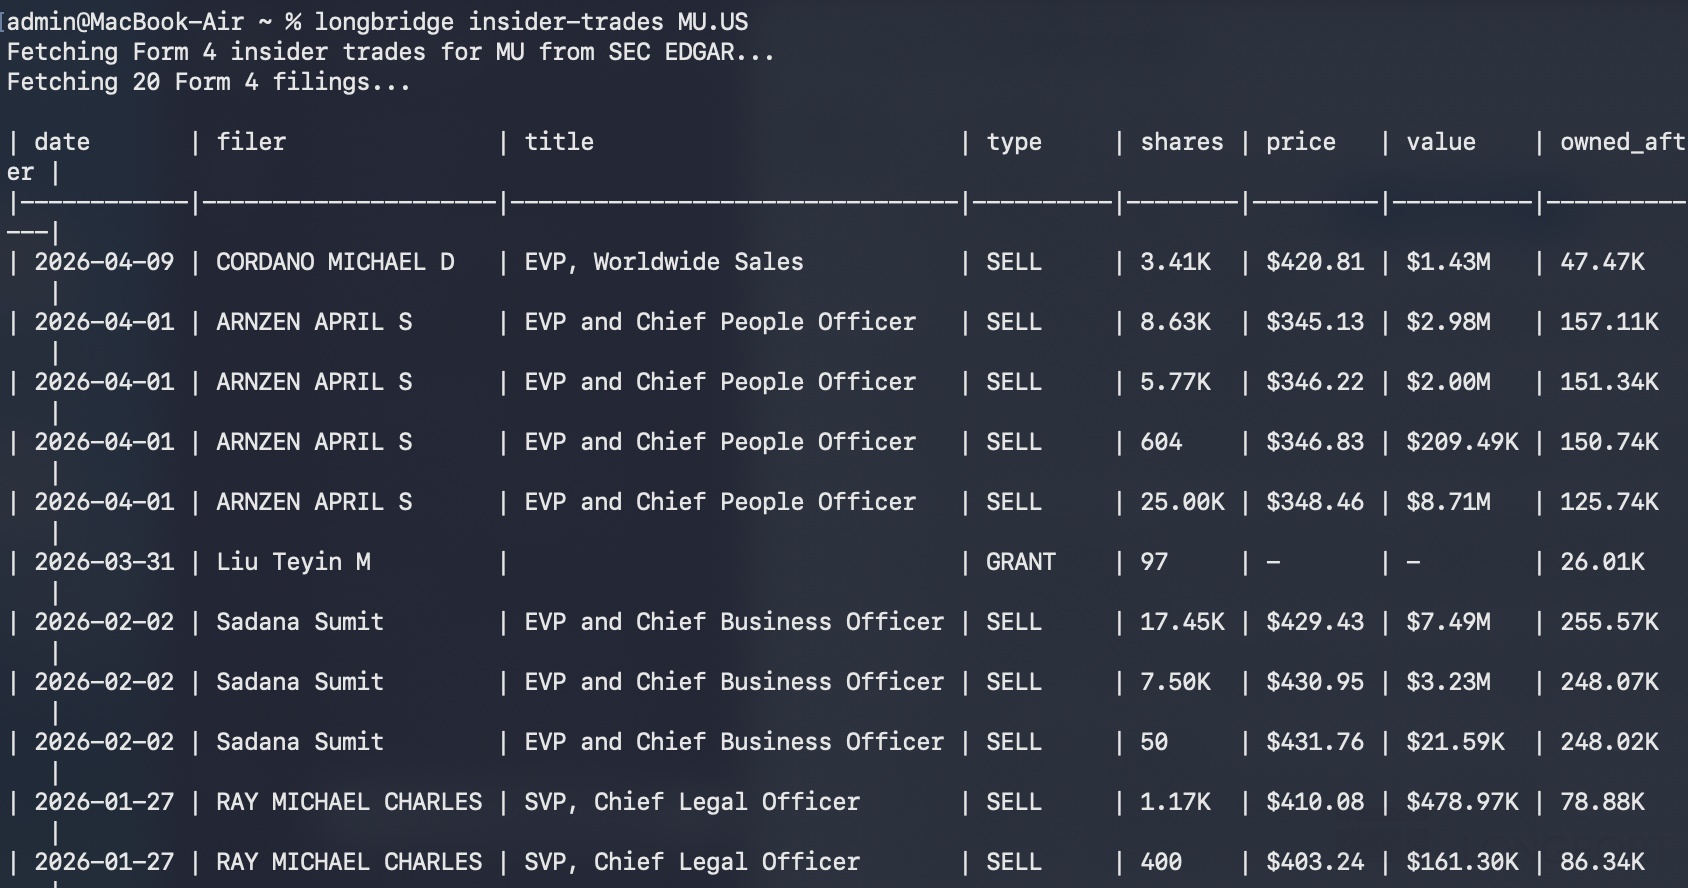Select the 25.00K shares cell

pos(1182,502)
